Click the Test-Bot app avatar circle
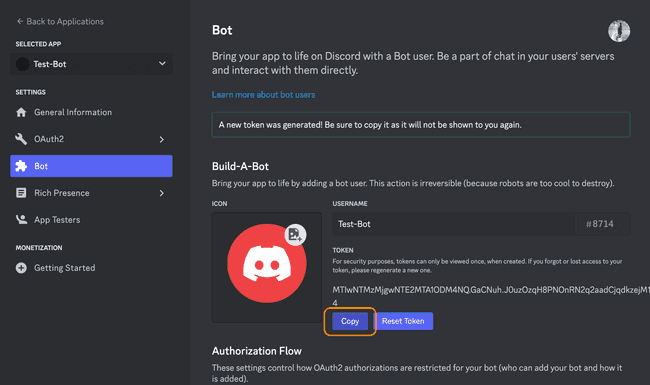The height and width of the screenshot is (385, 650). [x=22, y=64]
